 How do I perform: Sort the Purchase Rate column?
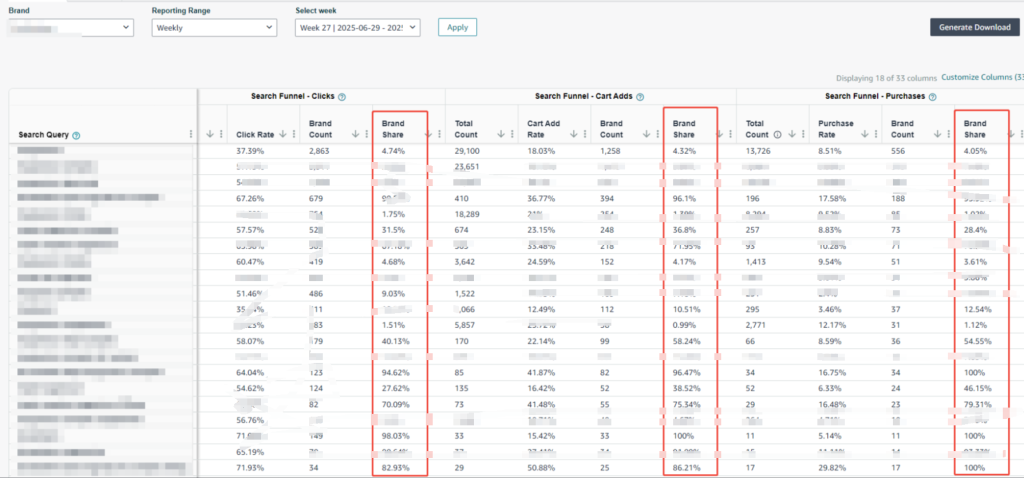coord(866,134)
